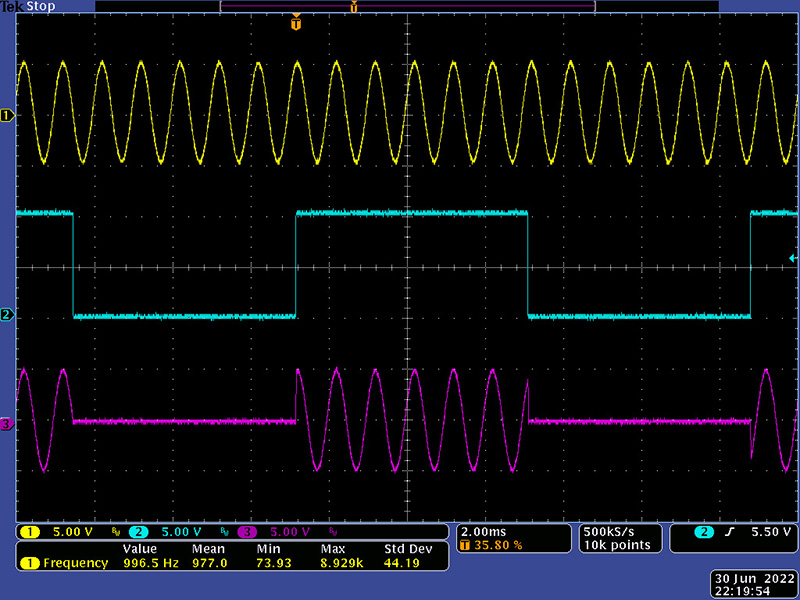
Task: Click the date and time display
Action: tap(755, 585)
